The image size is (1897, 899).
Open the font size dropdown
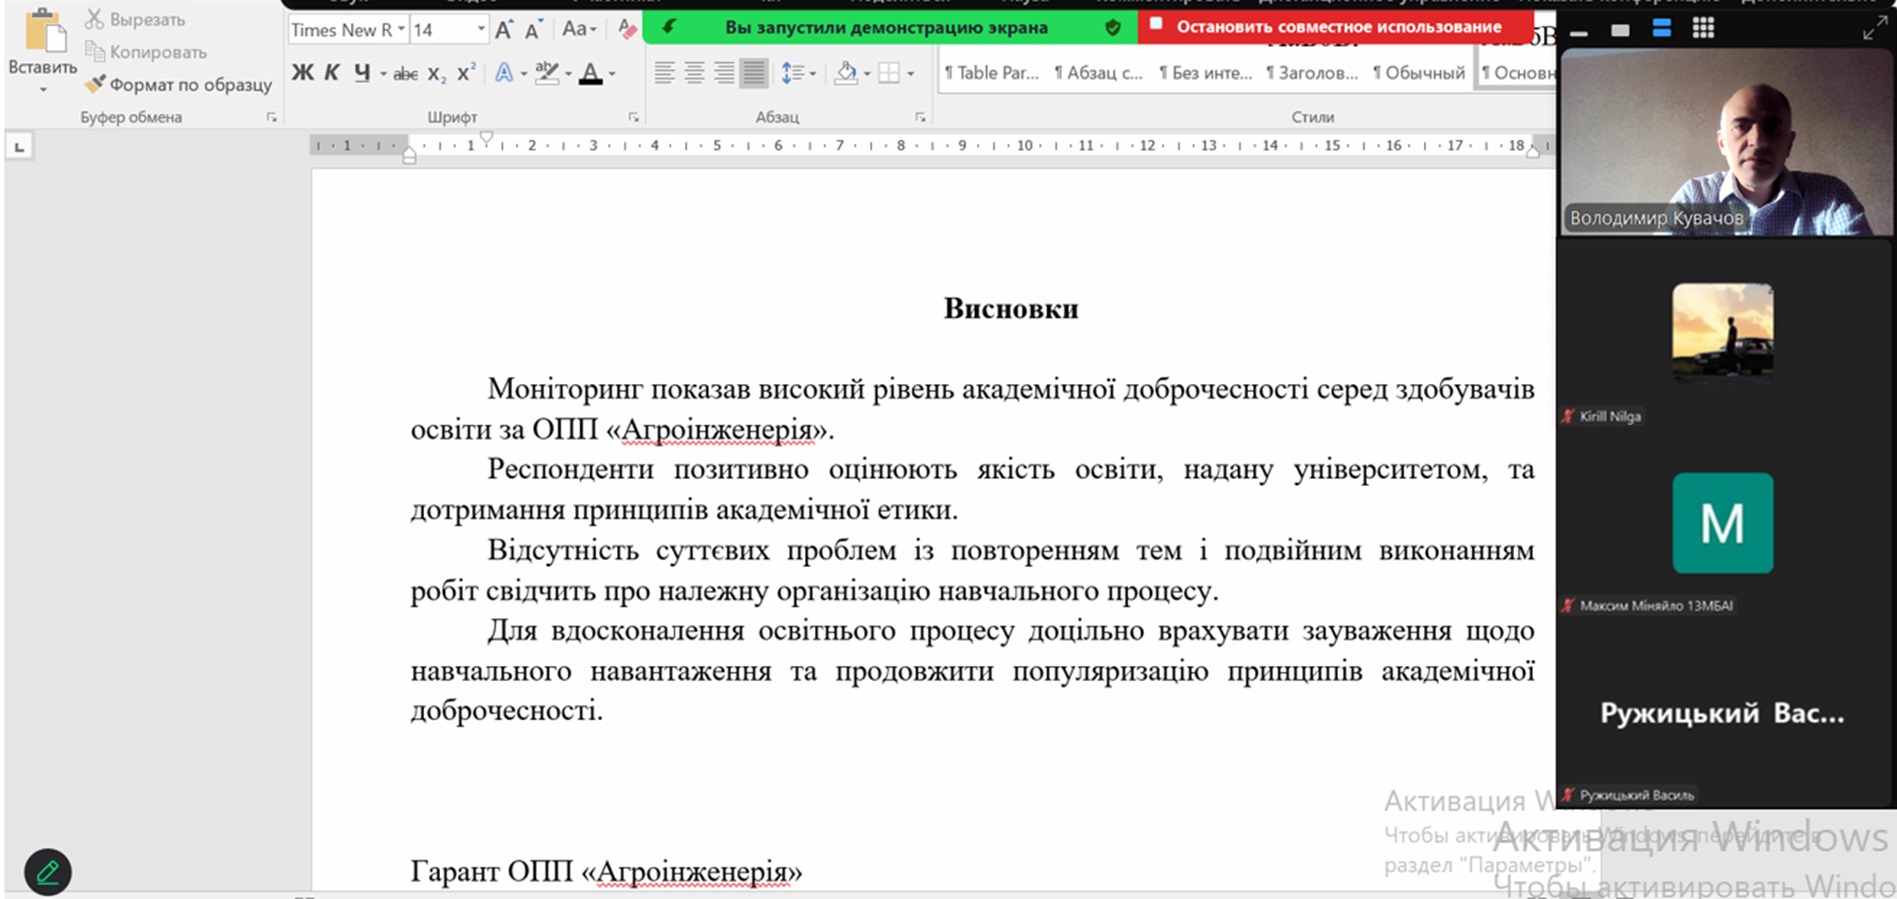pos(481,30)
